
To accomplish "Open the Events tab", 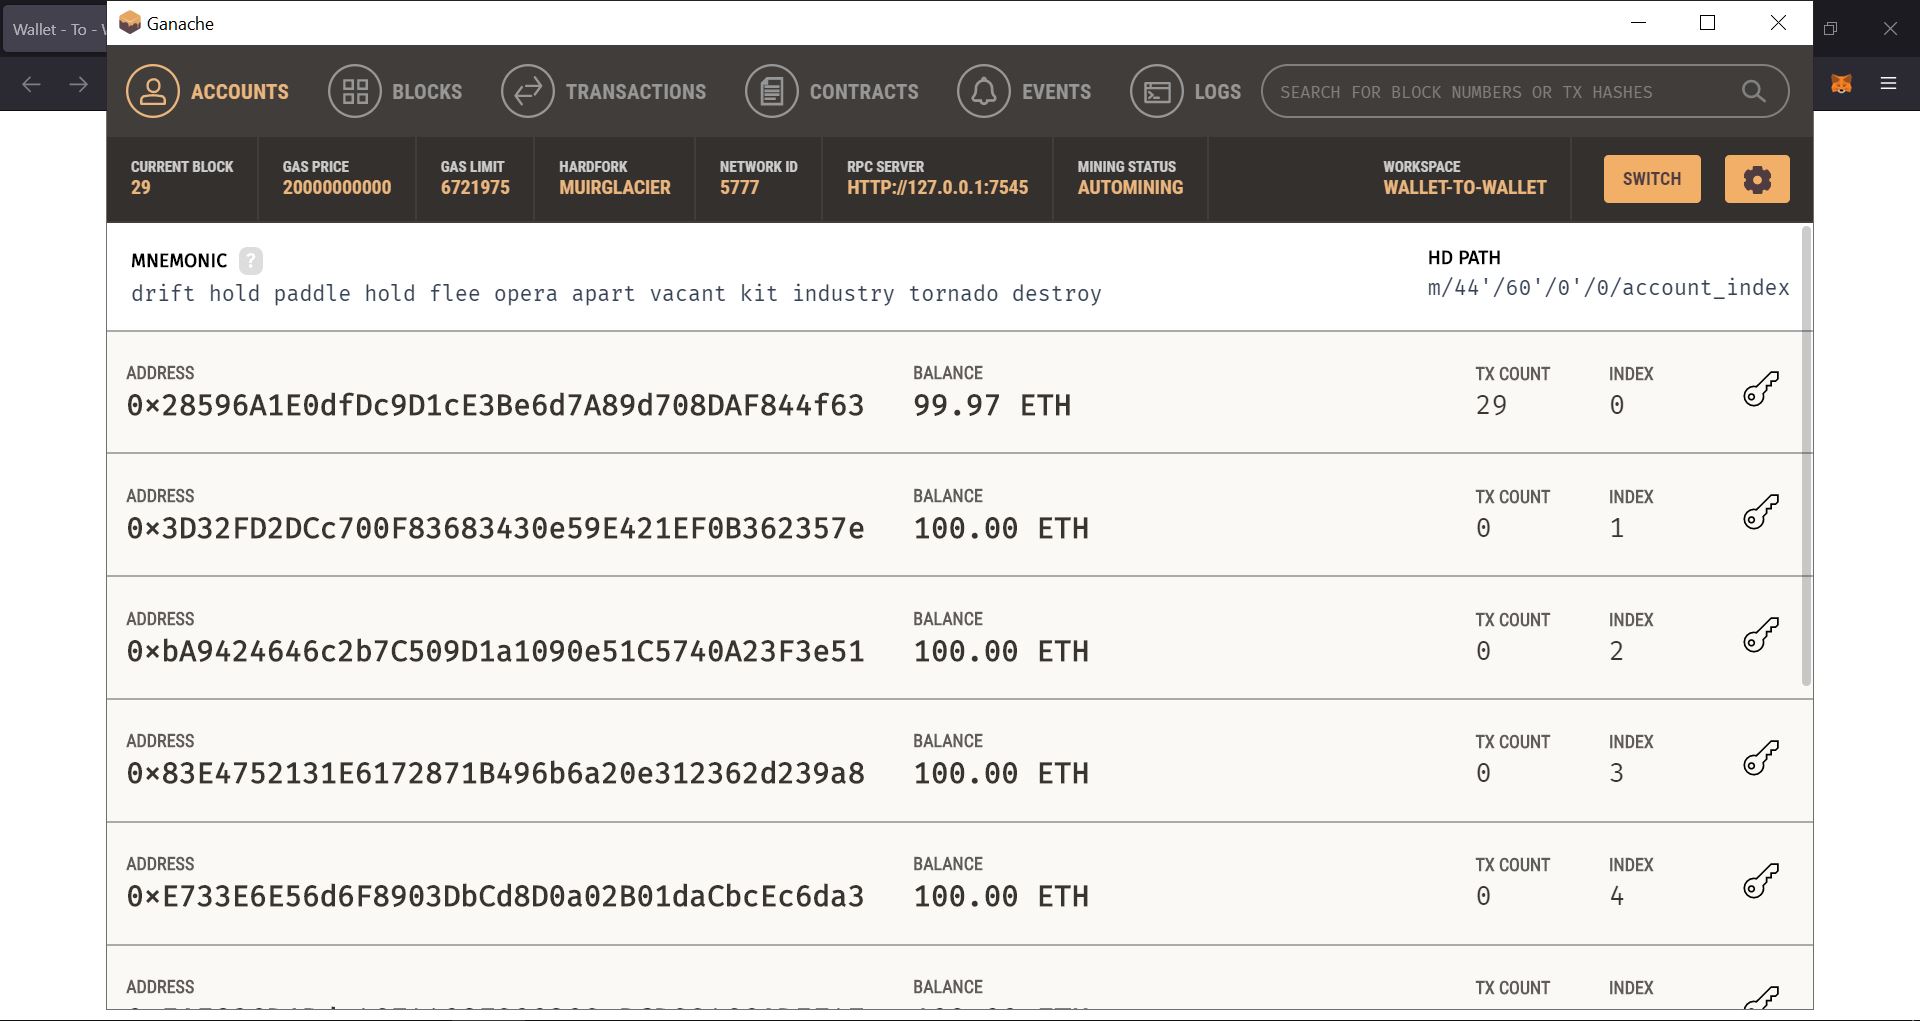I will (x=1024, y=91).
